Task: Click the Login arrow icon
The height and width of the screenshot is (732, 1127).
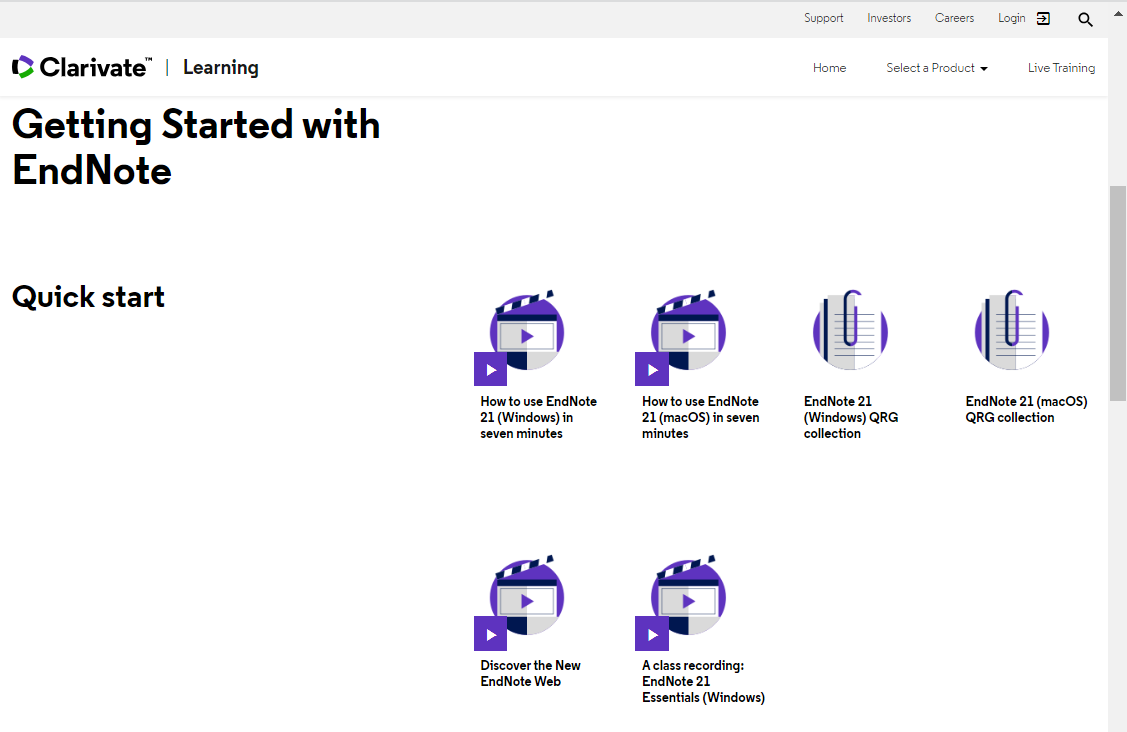Action: coord(1043,18)
